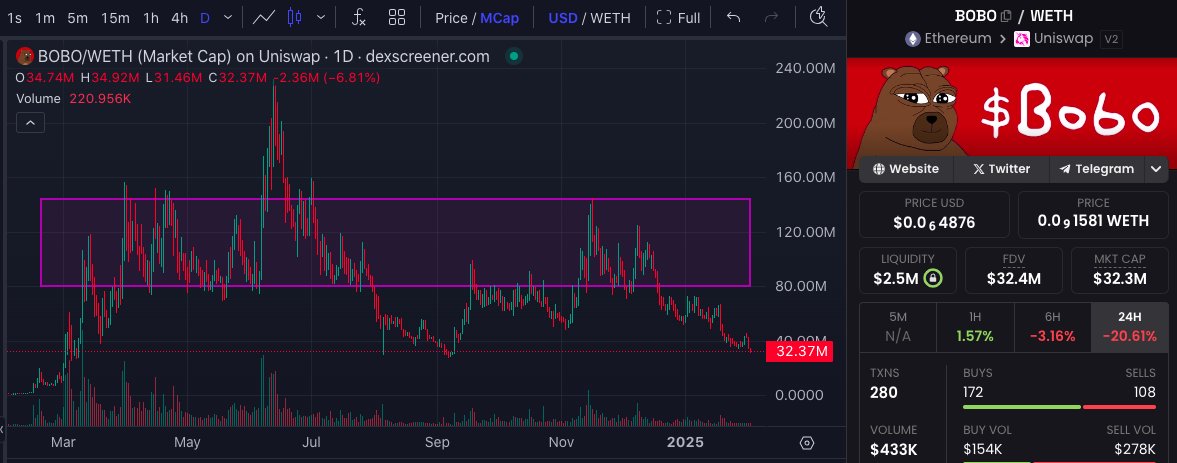Open the quick search icon
This screenshot has width=1177, height=463.
tap(818, 17)
